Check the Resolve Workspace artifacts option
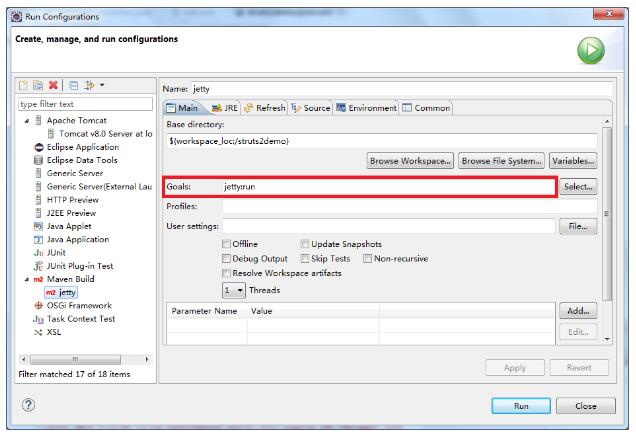This screenshot has width=636, height=436. (x=226, y=272)
